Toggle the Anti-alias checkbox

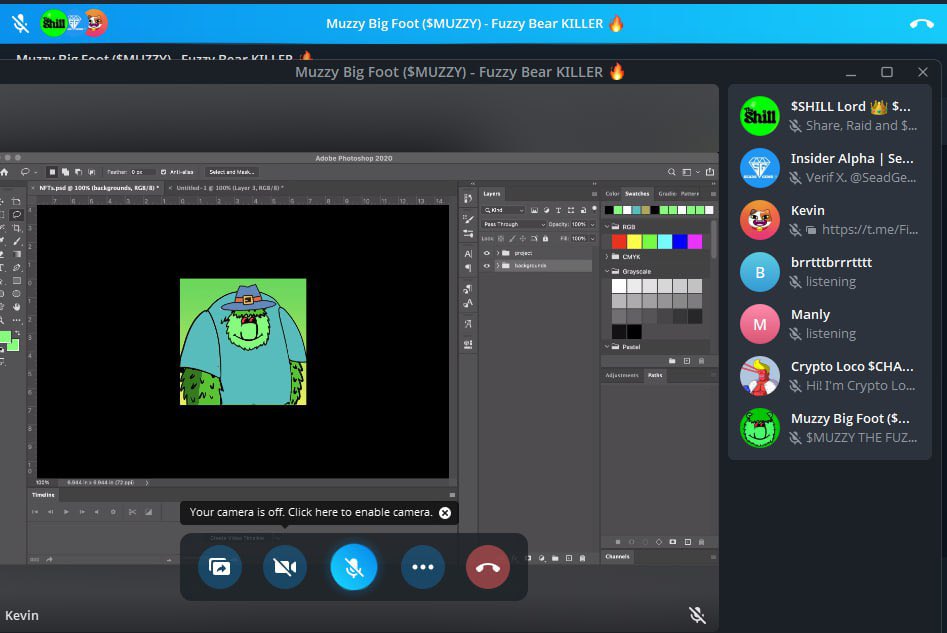pos(164,172)
